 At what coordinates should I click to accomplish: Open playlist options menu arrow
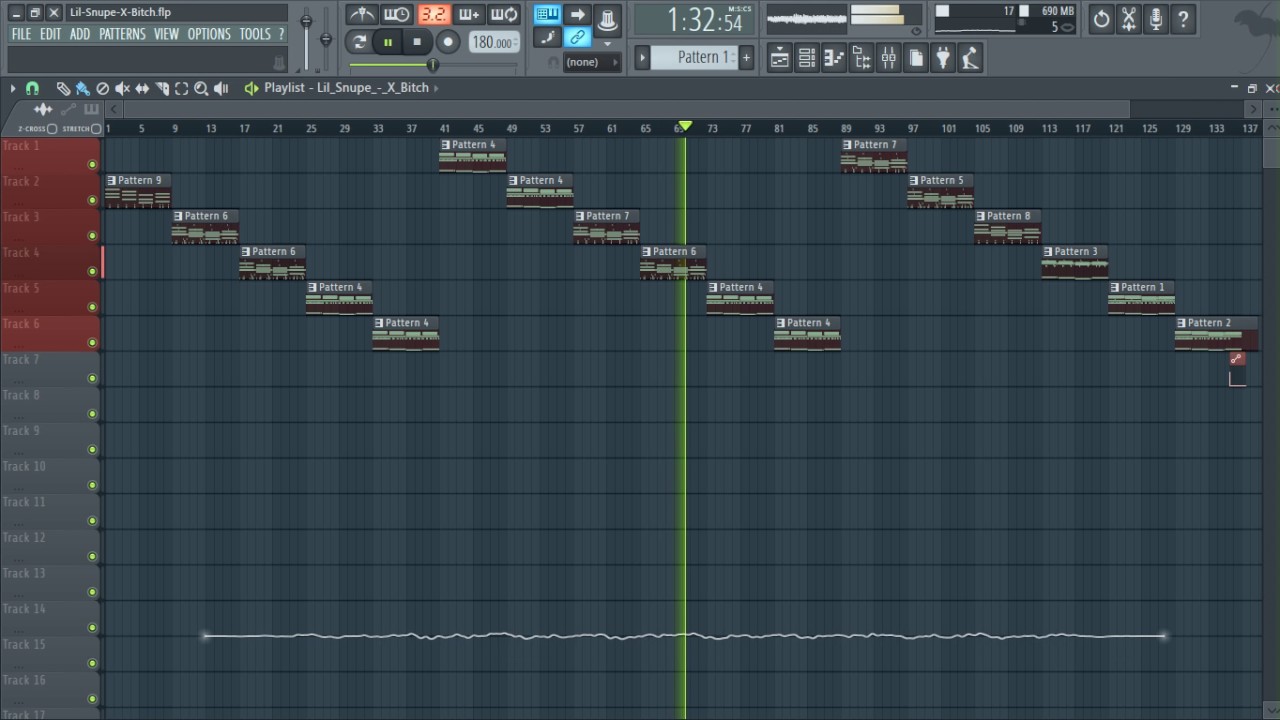(x=13, y=88)
